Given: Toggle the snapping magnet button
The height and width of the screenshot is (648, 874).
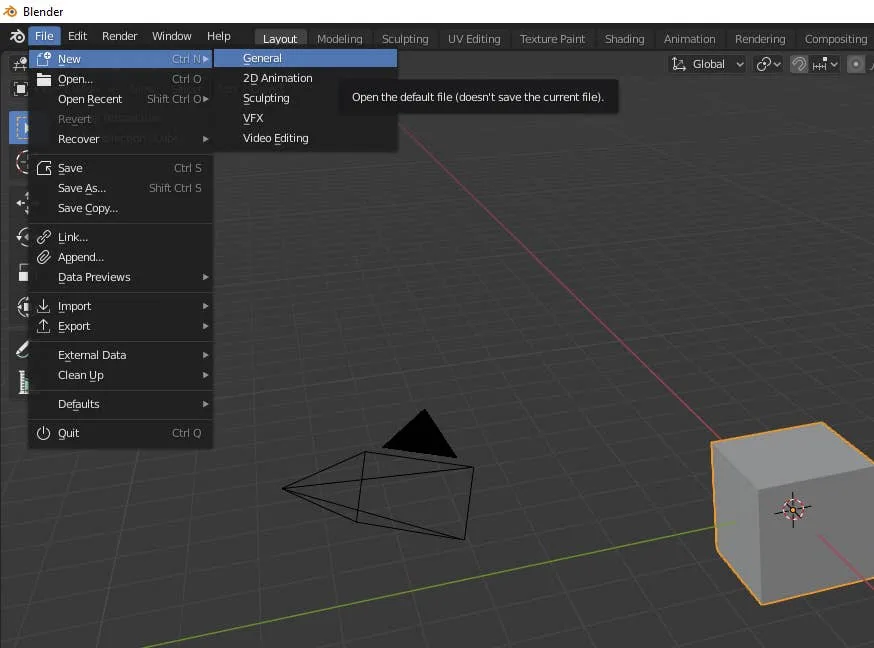Looking at the screenshot, I should (x=799, y=64).
